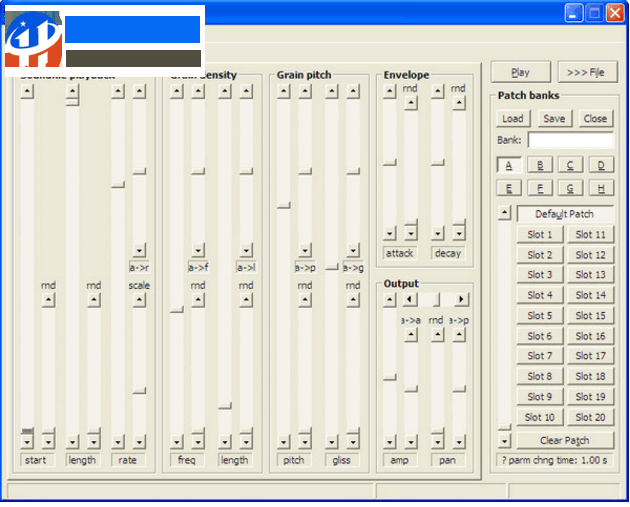
Task: Click the pan slider left arrow
Action: tap(409, 299)
